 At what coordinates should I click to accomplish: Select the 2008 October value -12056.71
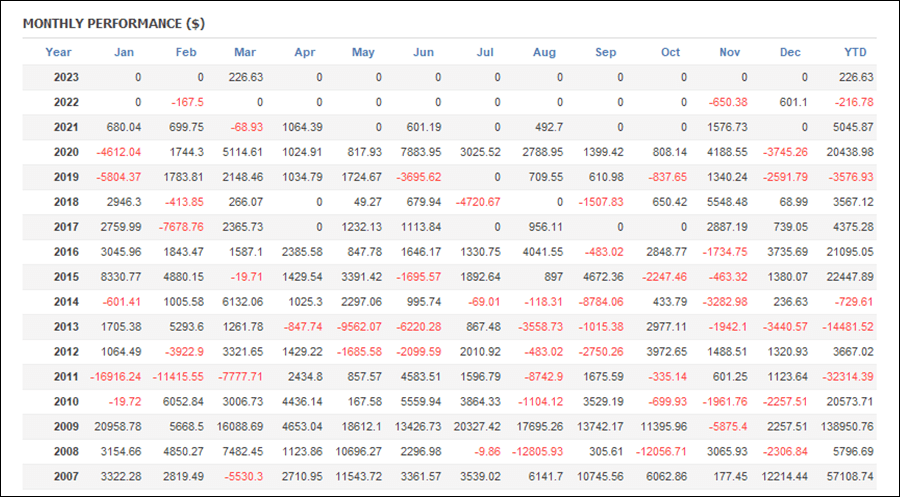click(x=661, y=452)
